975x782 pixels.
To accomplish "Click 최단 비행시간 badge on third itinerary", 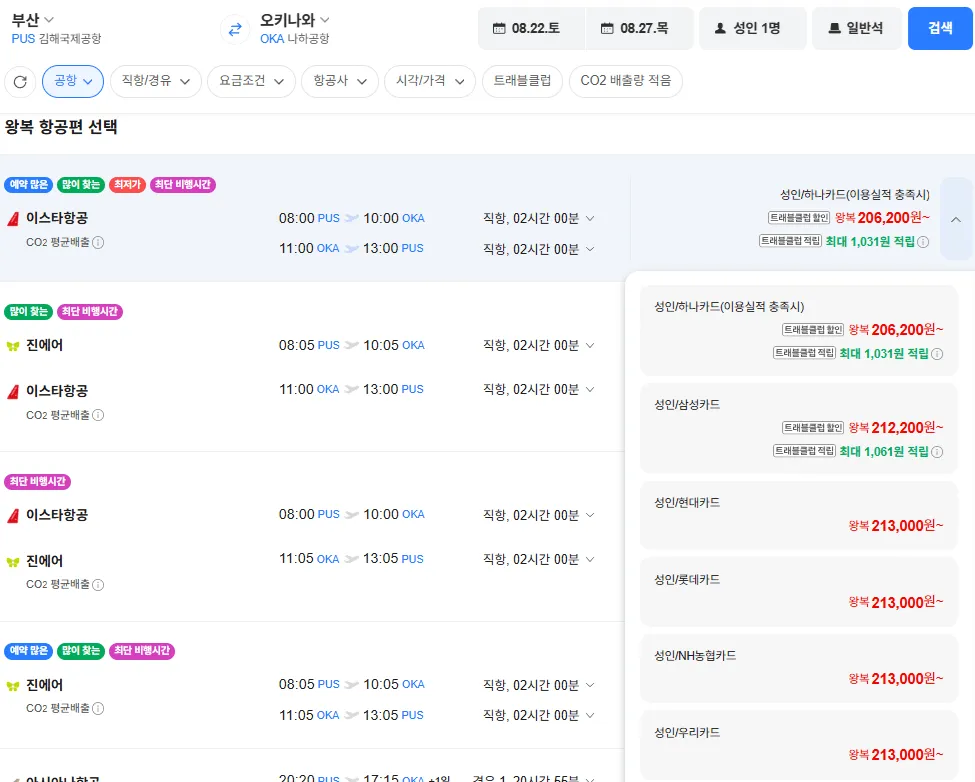I will click(x=38, y=482).
